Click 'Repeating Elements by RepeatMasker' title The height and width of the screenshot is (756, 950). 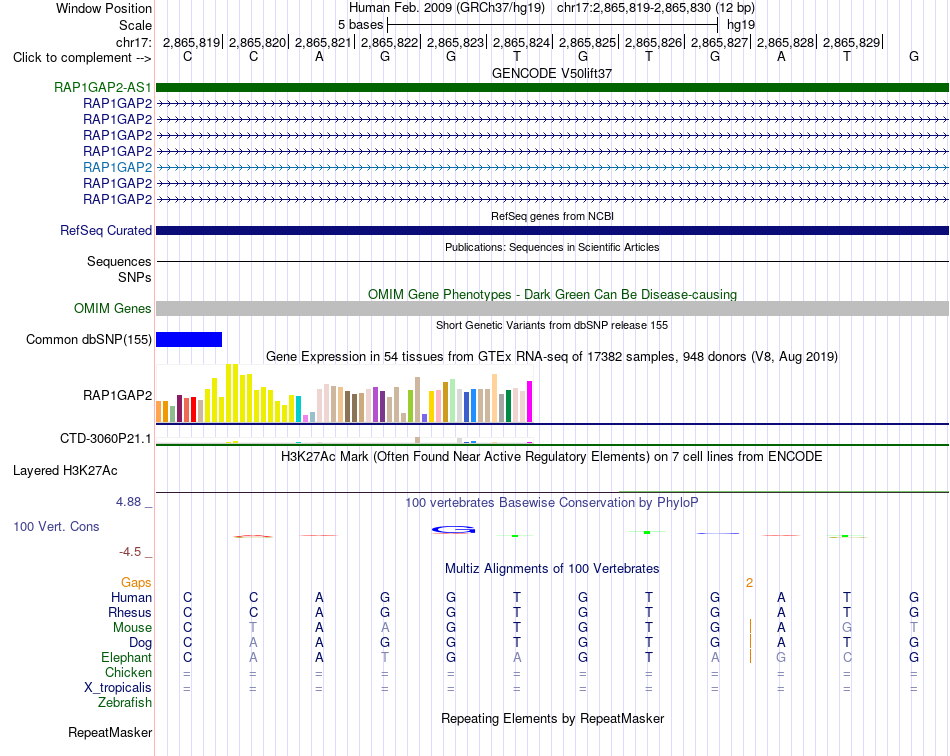(x=552, y=719)
